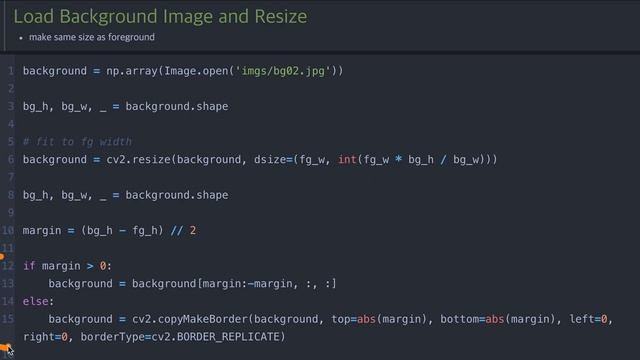Click 'cv2.resize' on line 6
Viewport: 640px width, 360px height.
click(x=138, y=160)
